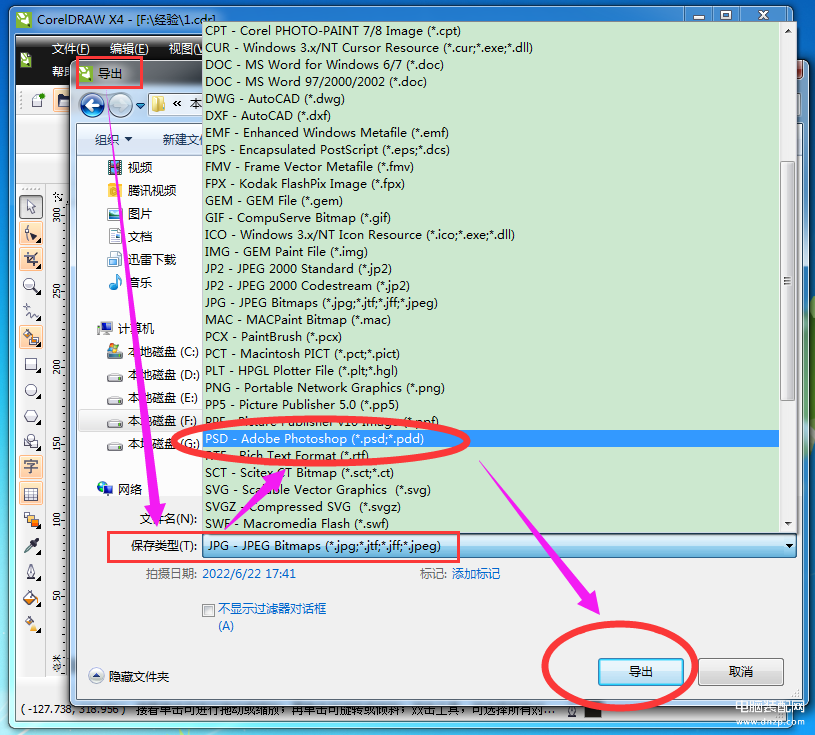Viewport: 815px width, 735px height.
Task: Select the Table tool
Action: click(x=31, y=494)
